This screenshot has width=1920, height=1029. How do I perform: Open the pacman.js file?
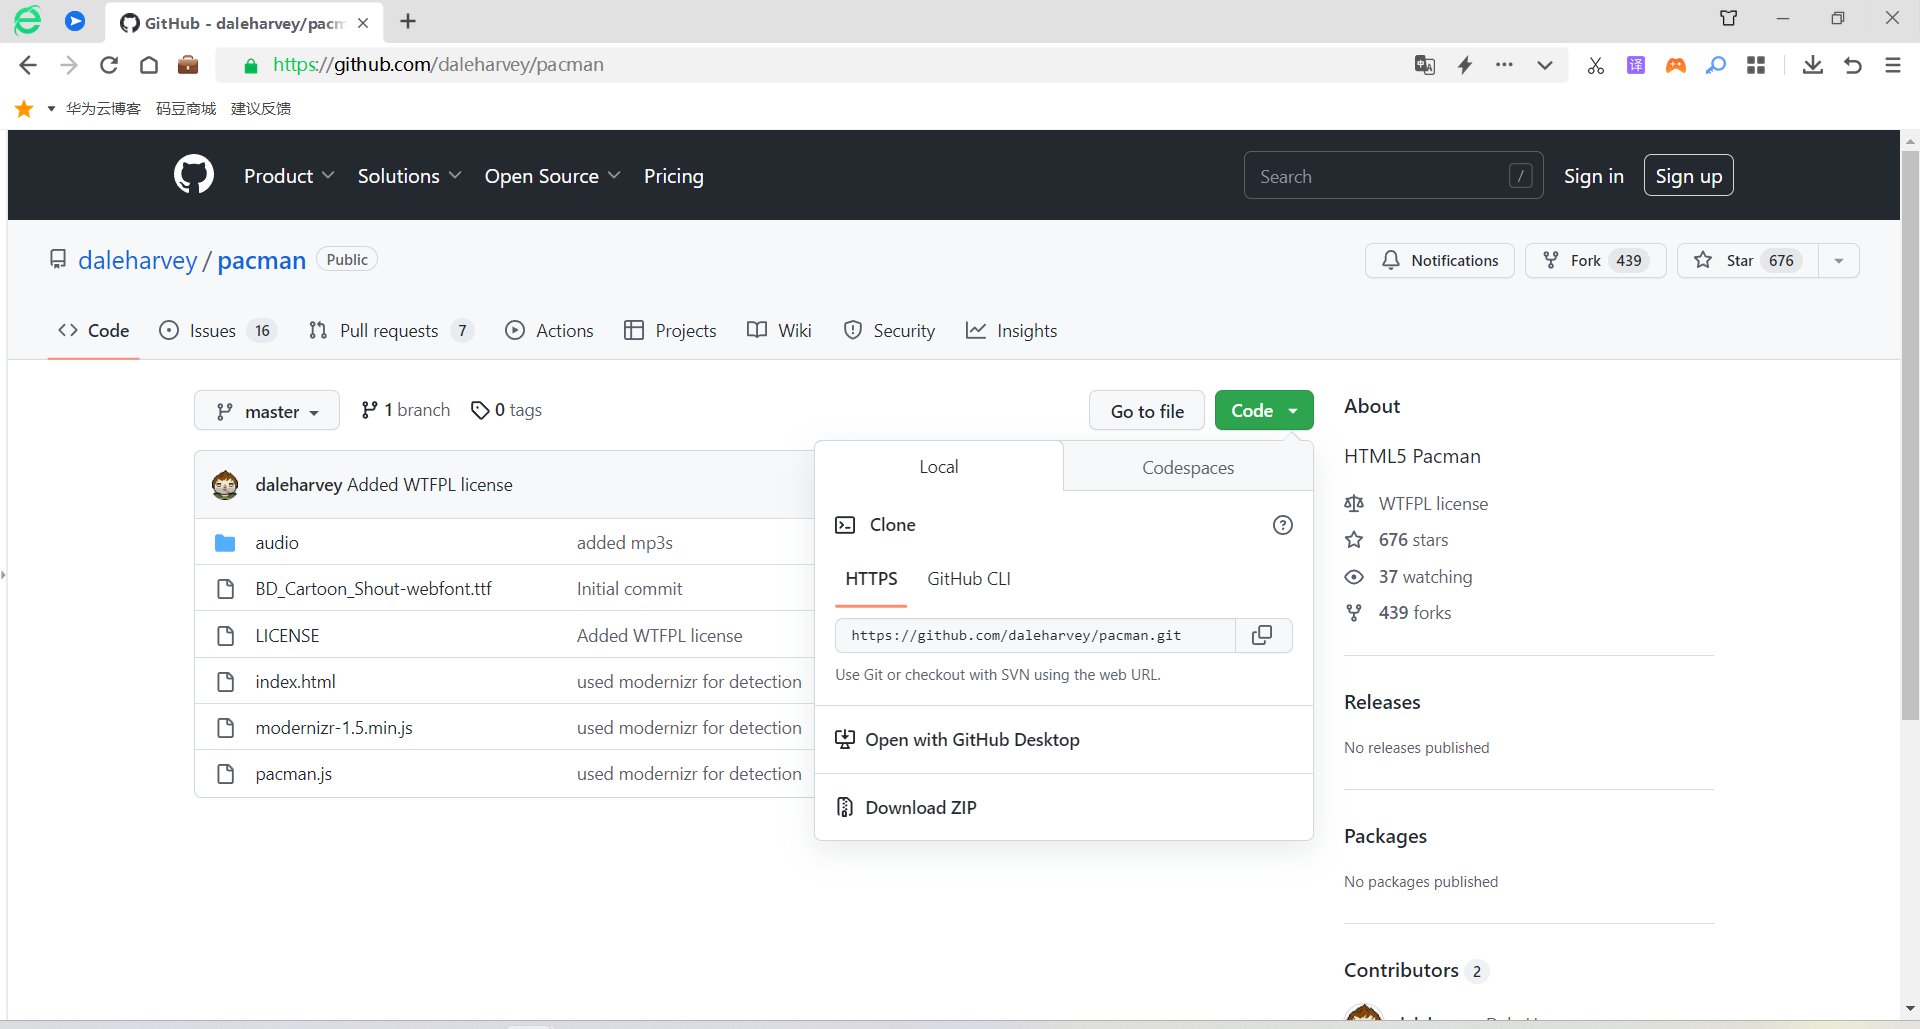click(x=294, y=774)
